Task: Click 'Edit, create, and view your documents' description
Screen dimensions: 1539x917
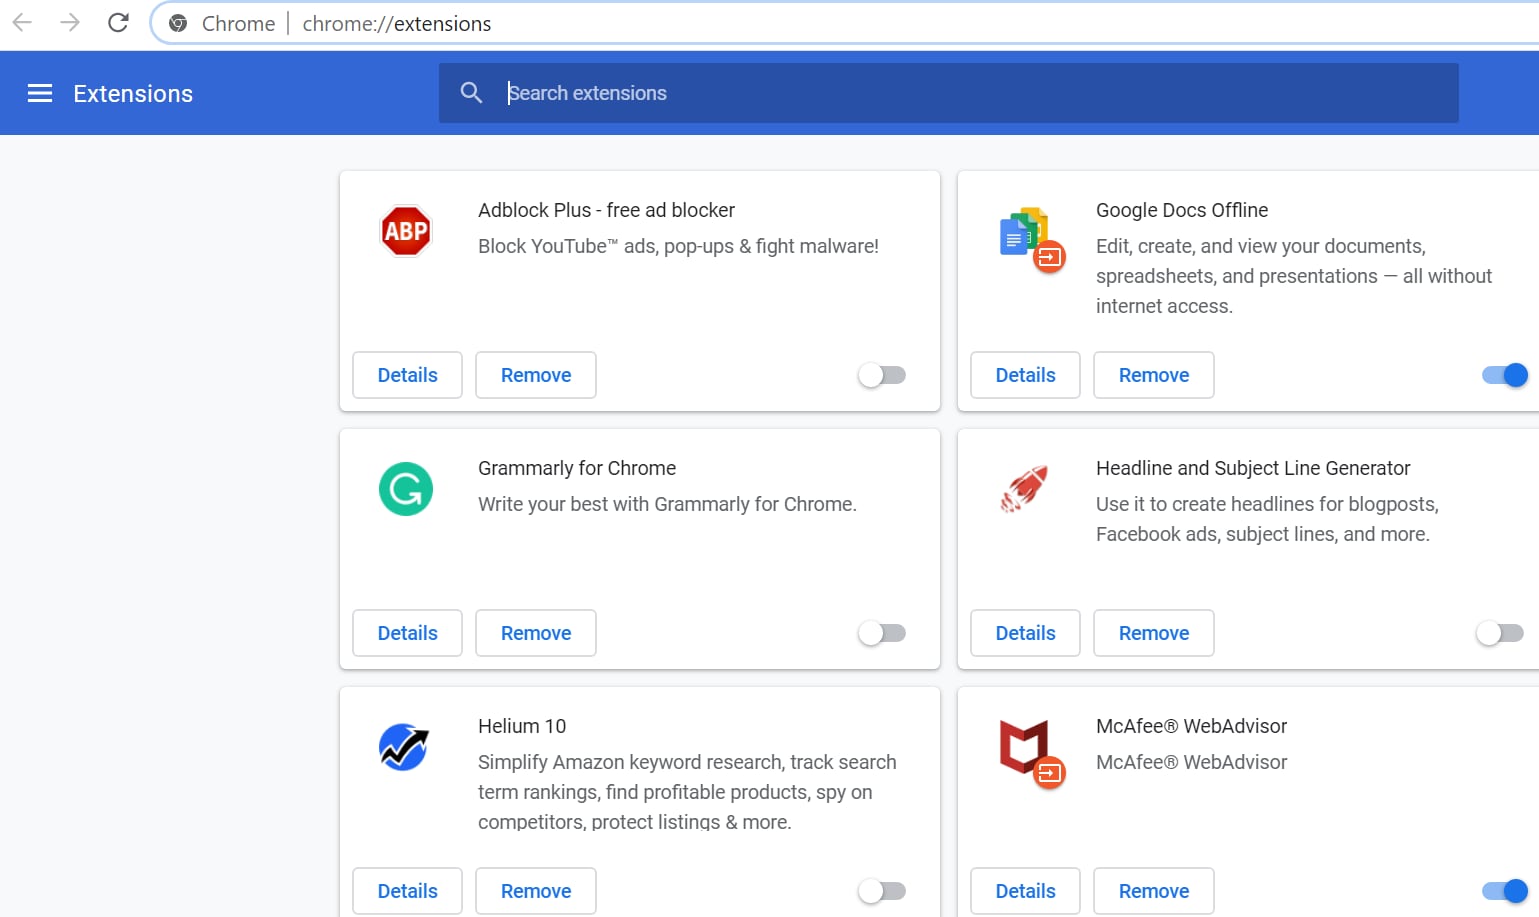Action: pos(1294,276)
